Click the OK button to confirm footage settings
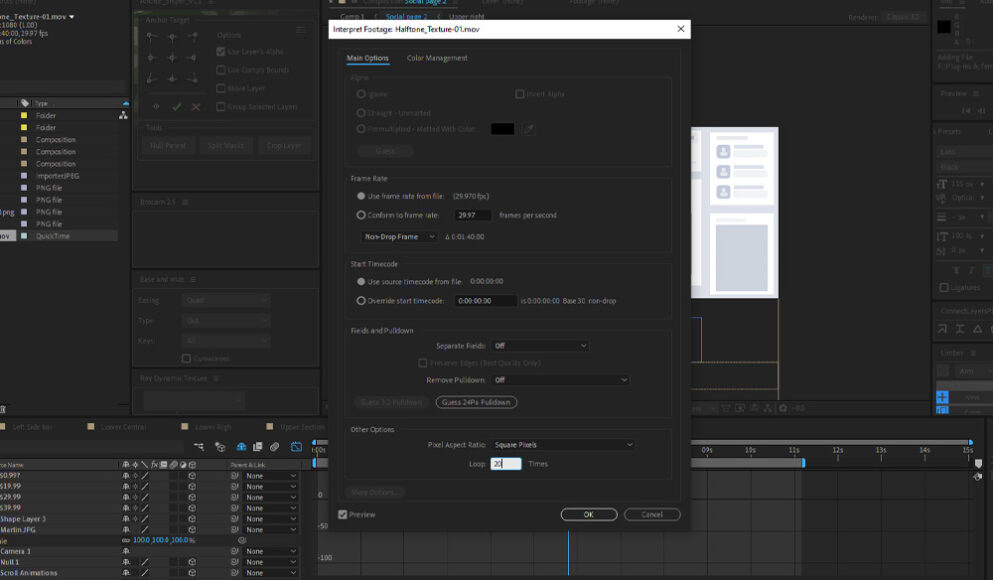 589,514
